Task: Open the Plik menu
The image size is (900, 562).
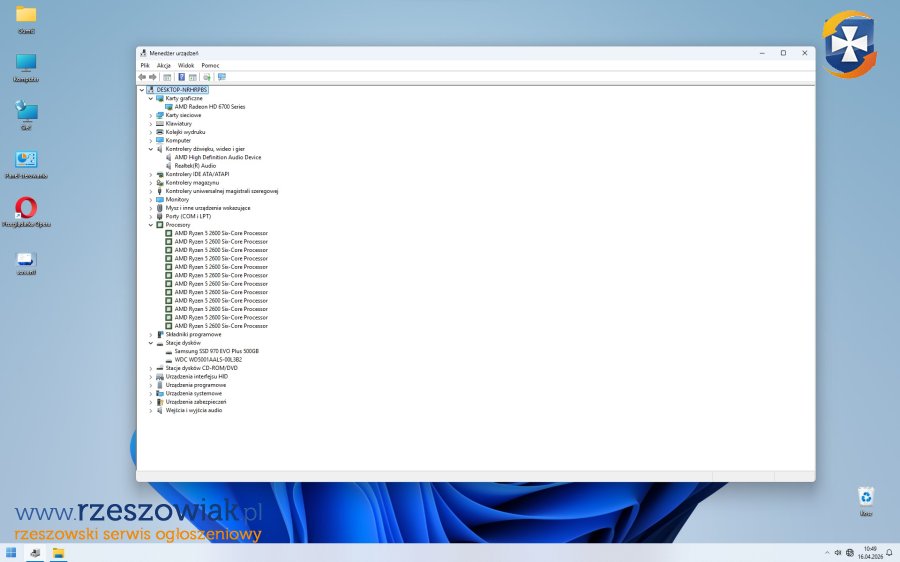Action: tap(145, 65)
